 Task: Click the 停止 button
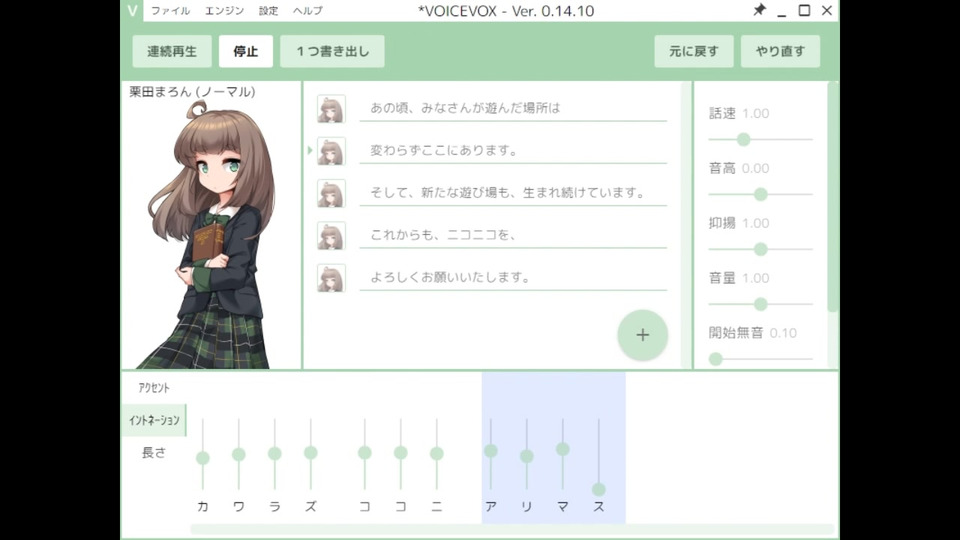(246, 51)
